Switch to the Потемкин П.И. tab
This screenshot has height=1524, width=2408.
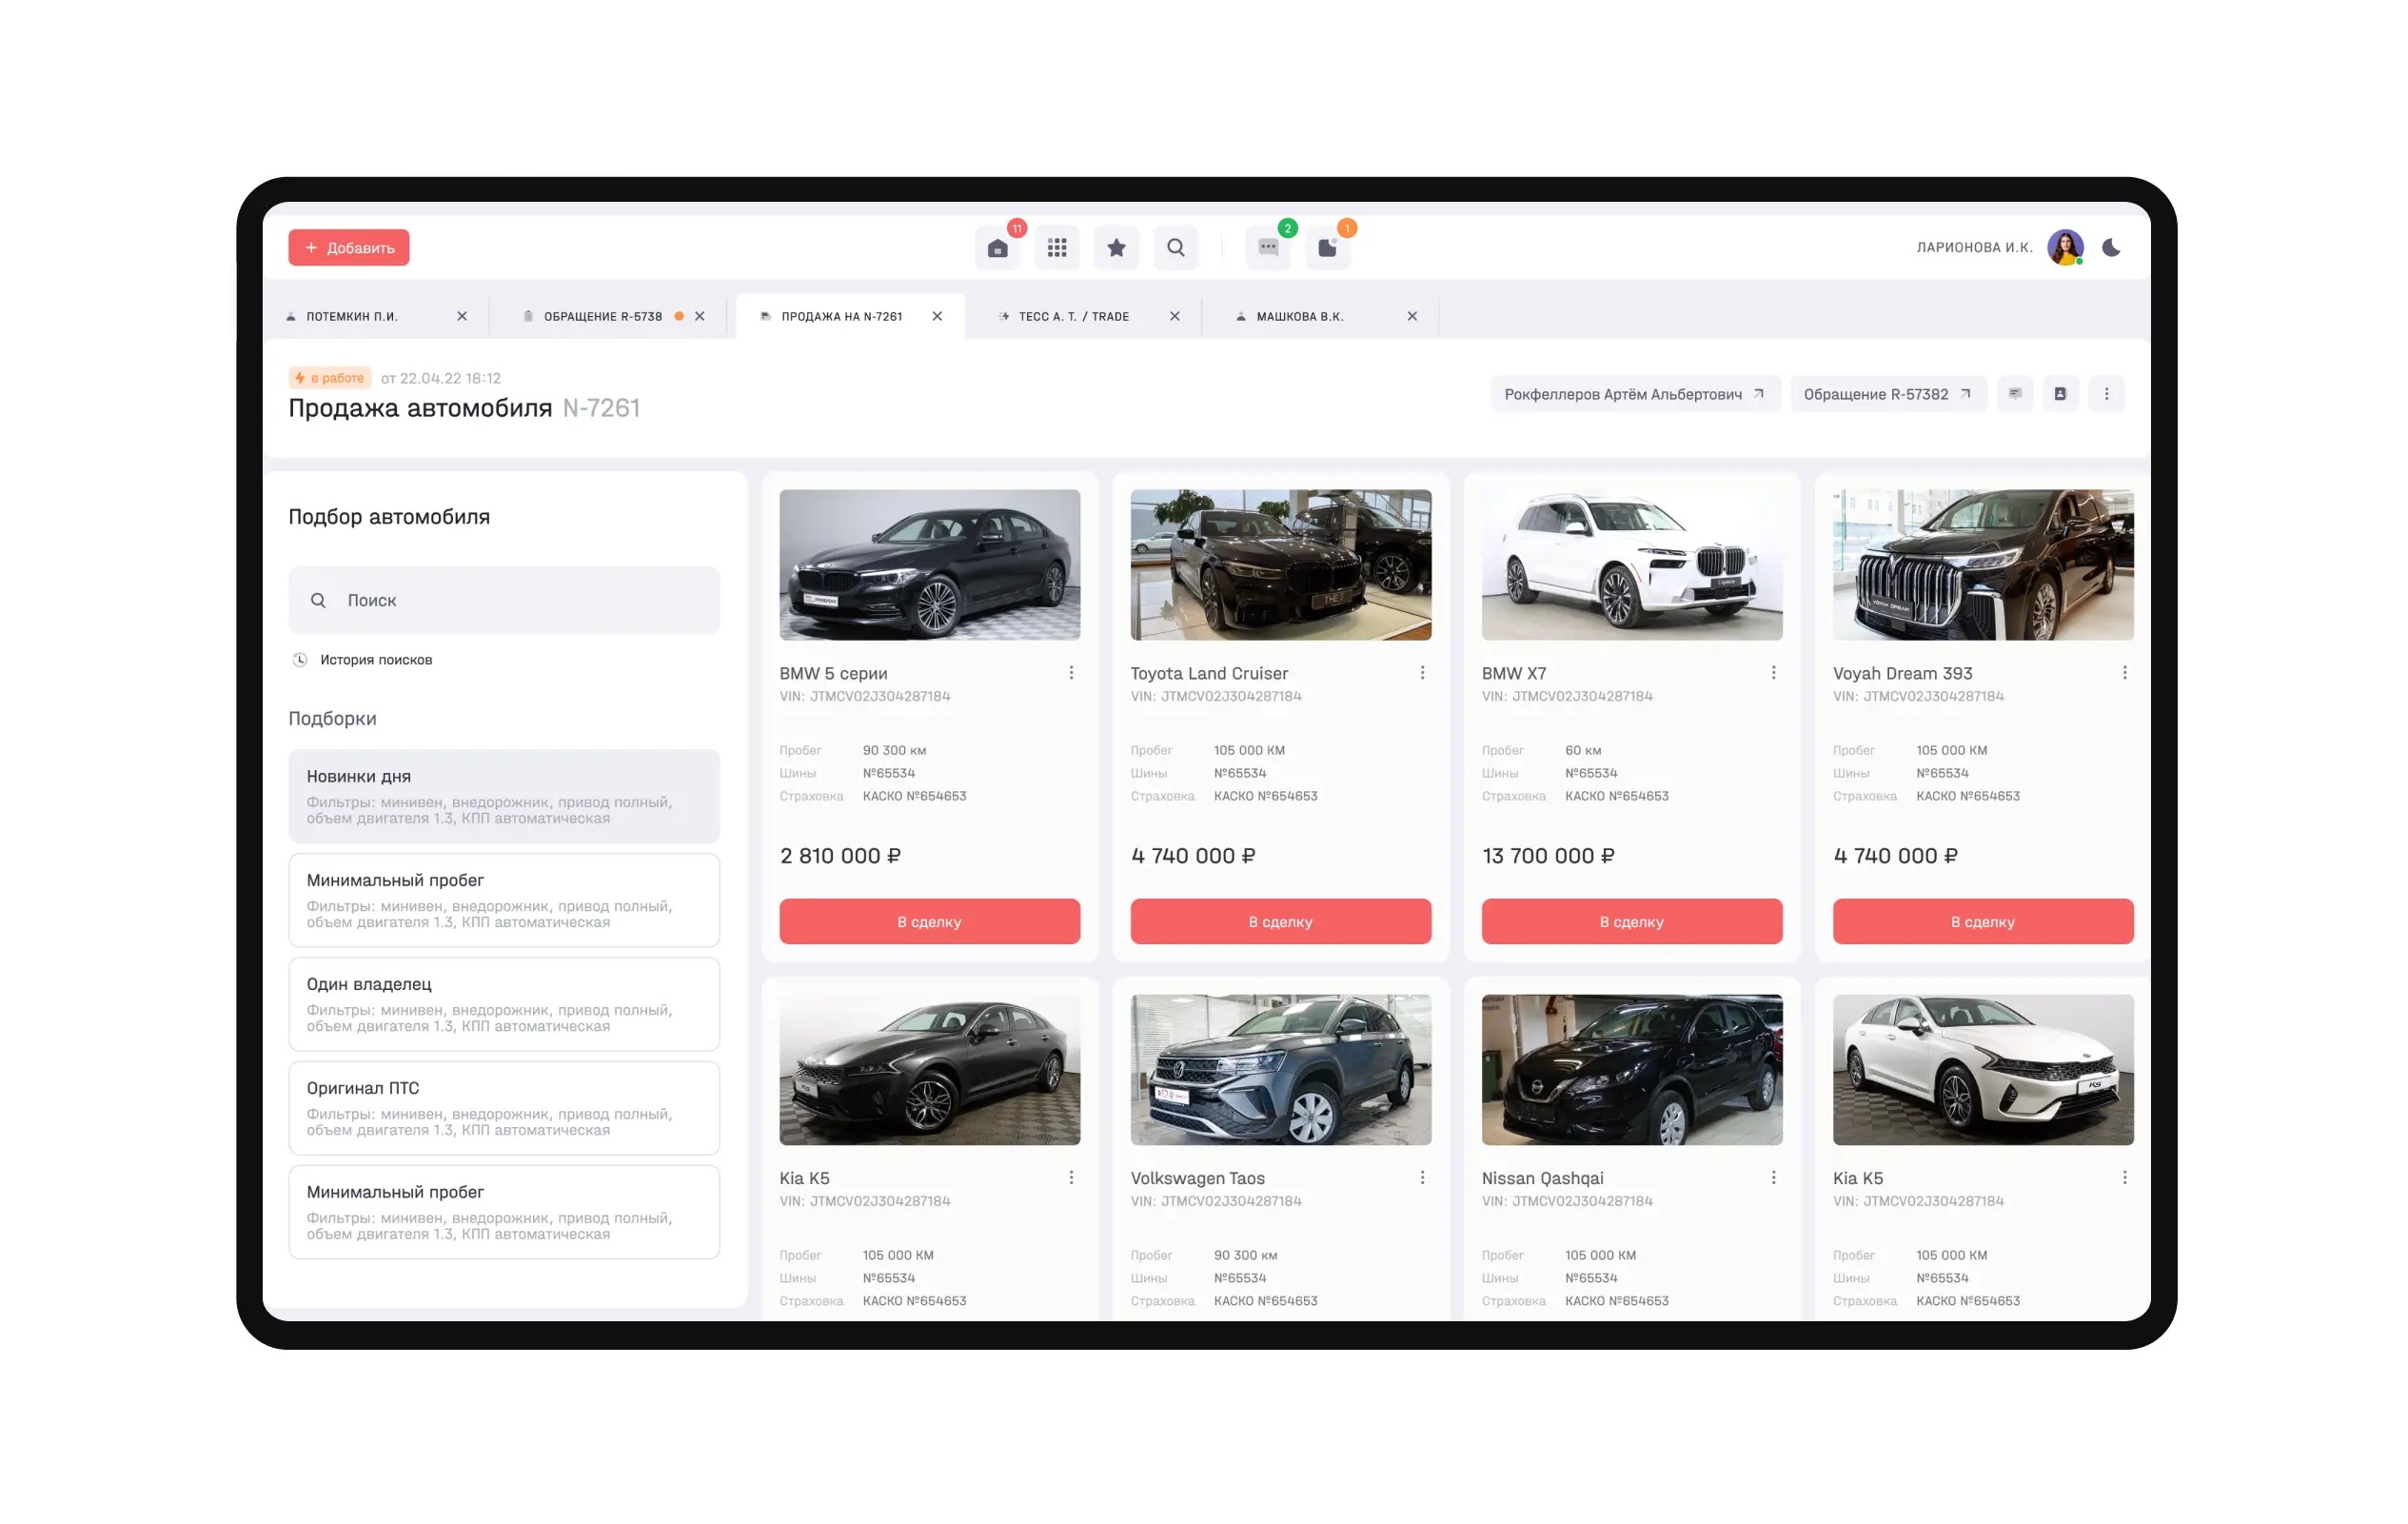click(x=352, y=316)
